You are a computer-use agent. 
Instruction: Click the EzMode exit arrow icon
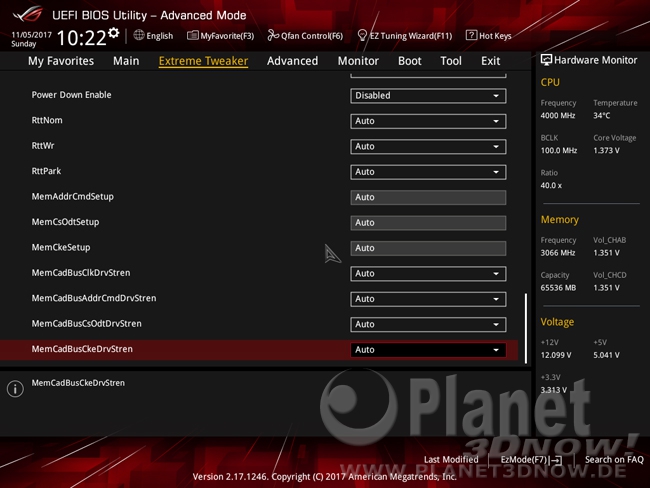[x=556, y=460]
